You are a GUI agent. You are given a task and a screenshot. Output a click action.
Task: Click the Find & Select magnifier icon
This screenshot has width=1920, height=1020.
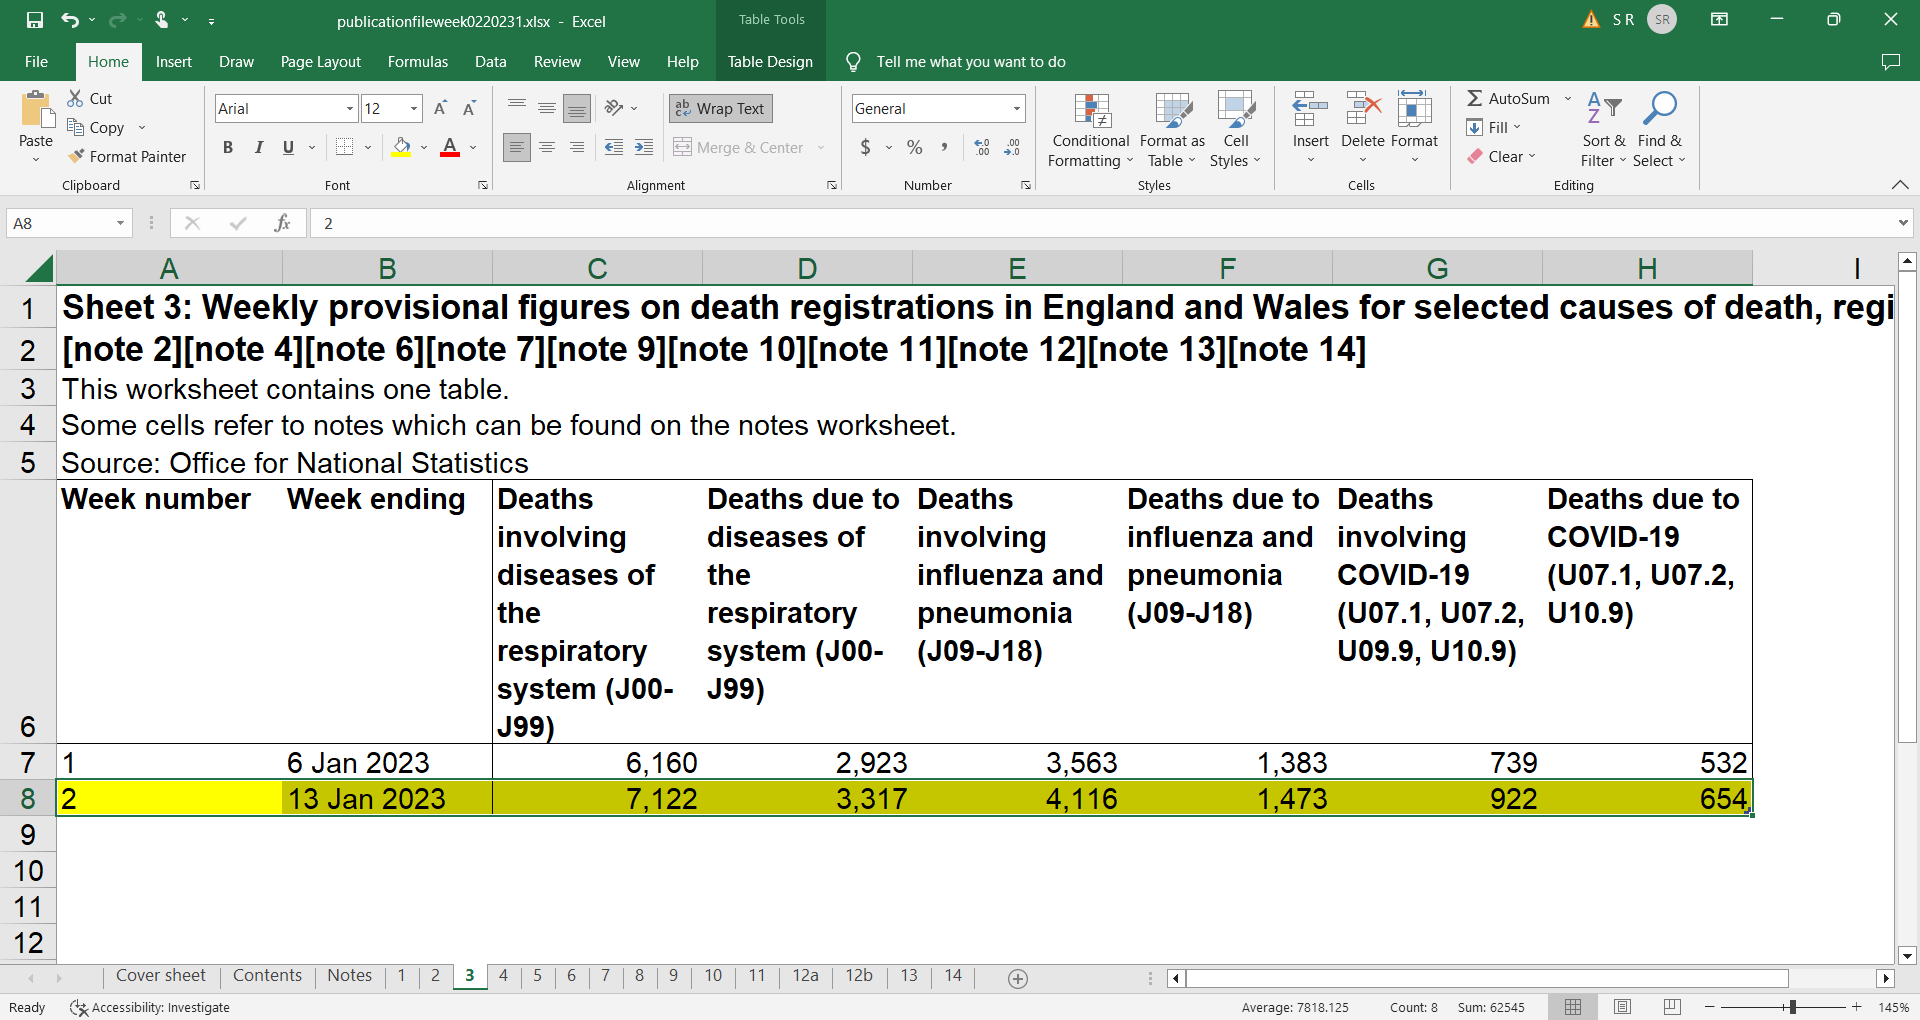pos(1659,108)
